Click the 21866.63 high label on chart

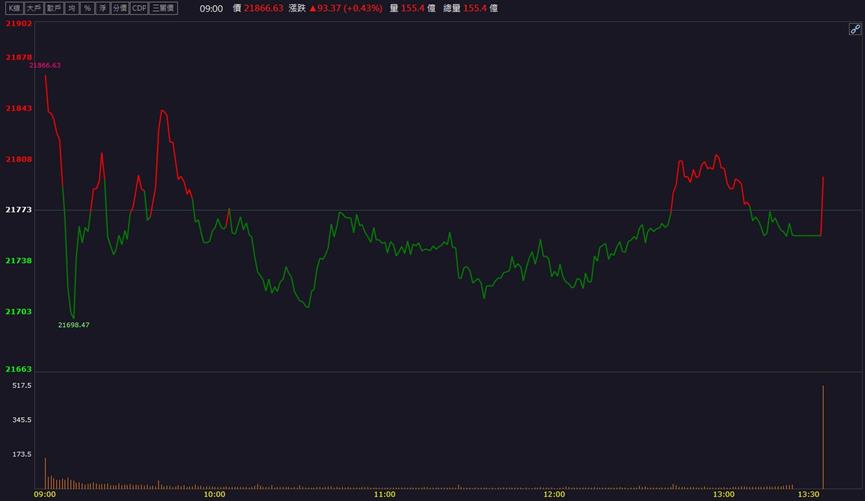click(45, 65)
